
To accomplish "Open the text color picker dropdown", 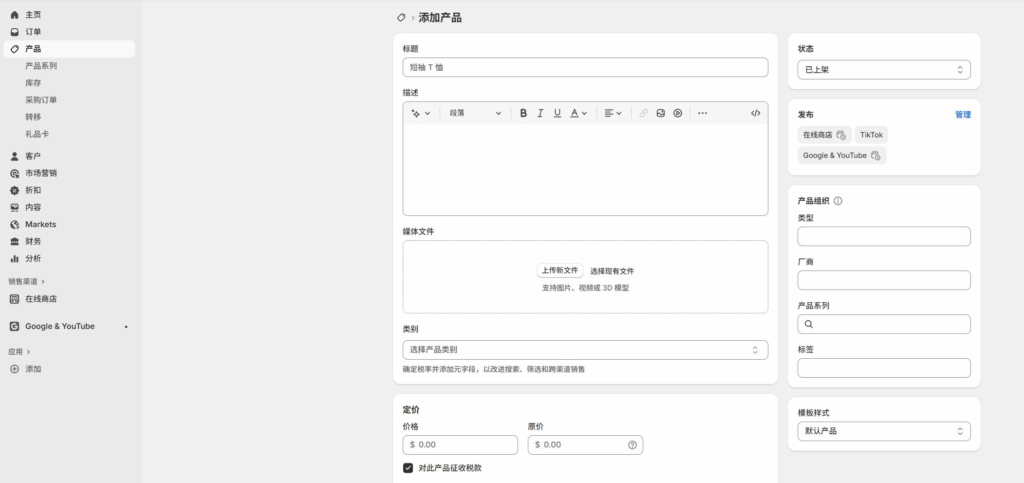I will (578, 113).
